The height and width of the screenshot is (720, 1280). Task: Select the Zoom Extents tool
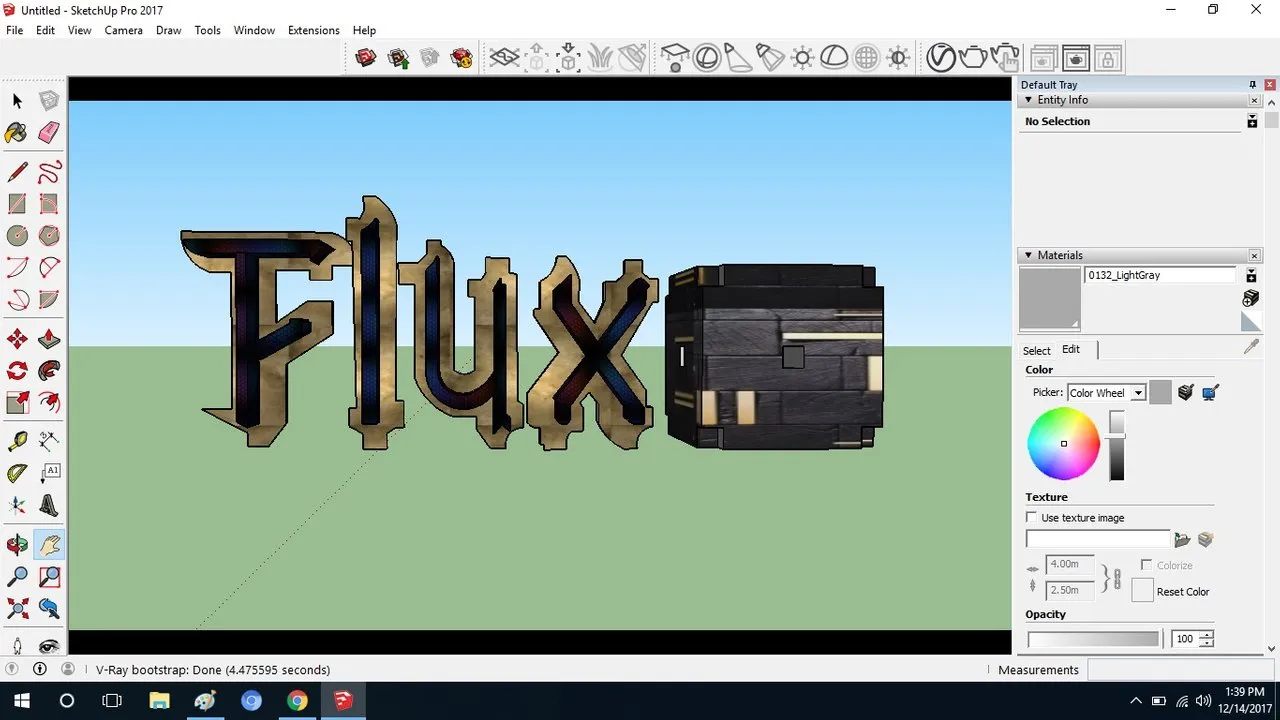tap(17, 608)
